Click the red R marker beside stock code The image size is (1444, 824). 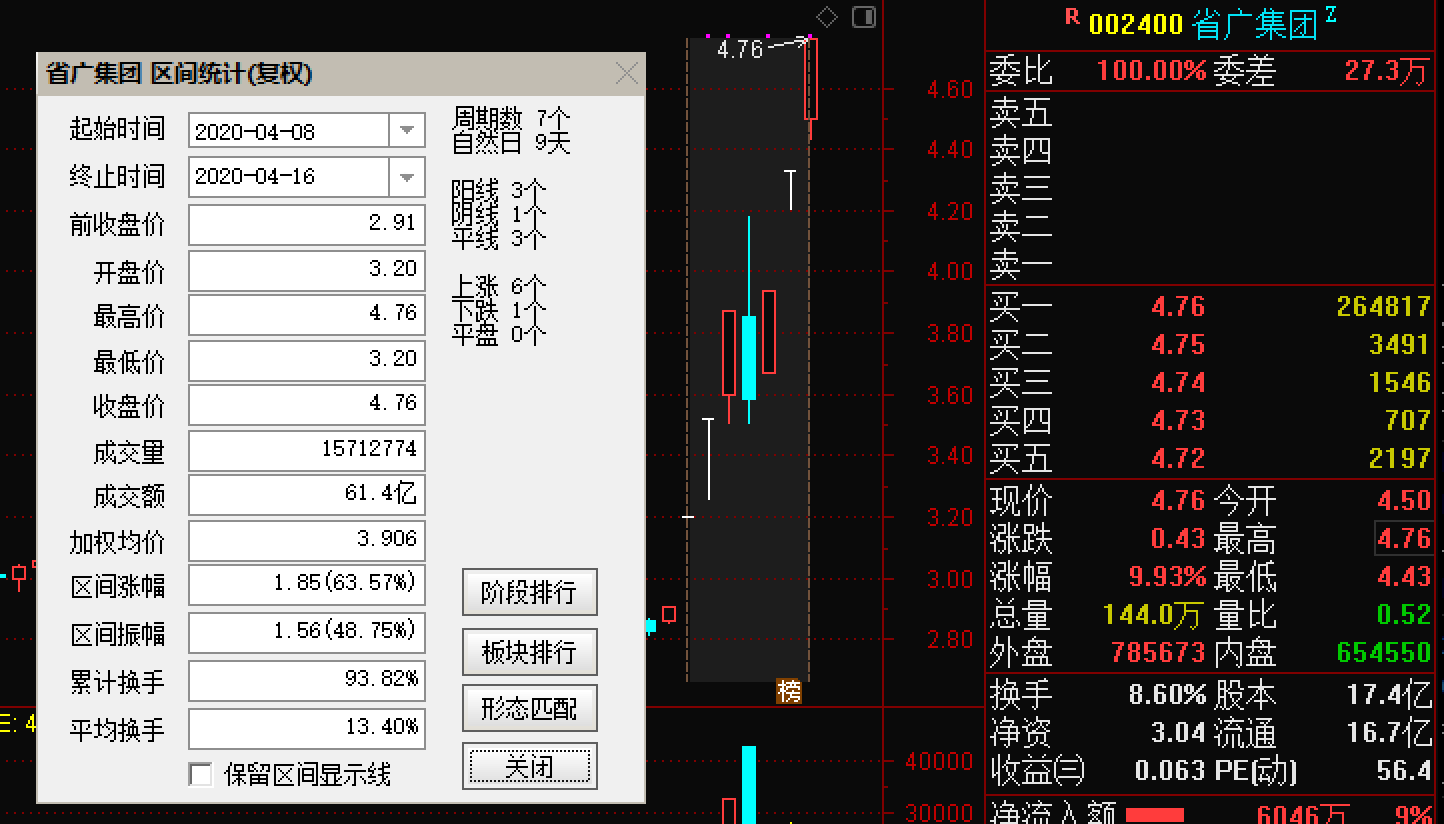pos(1072,16)
